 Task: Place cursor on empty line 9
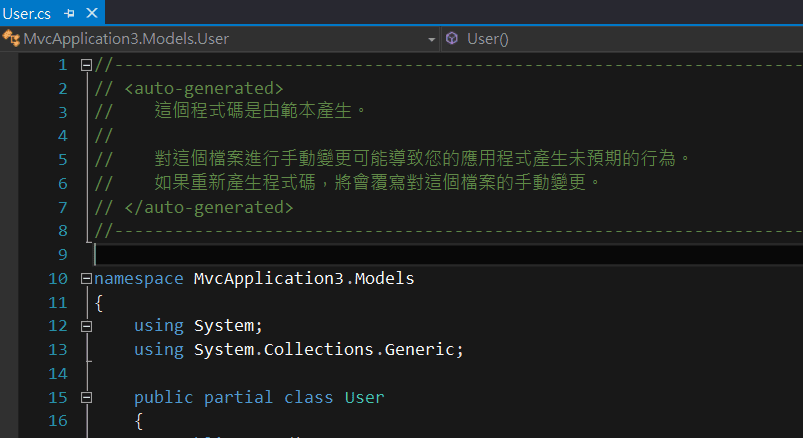pos(400,254)
